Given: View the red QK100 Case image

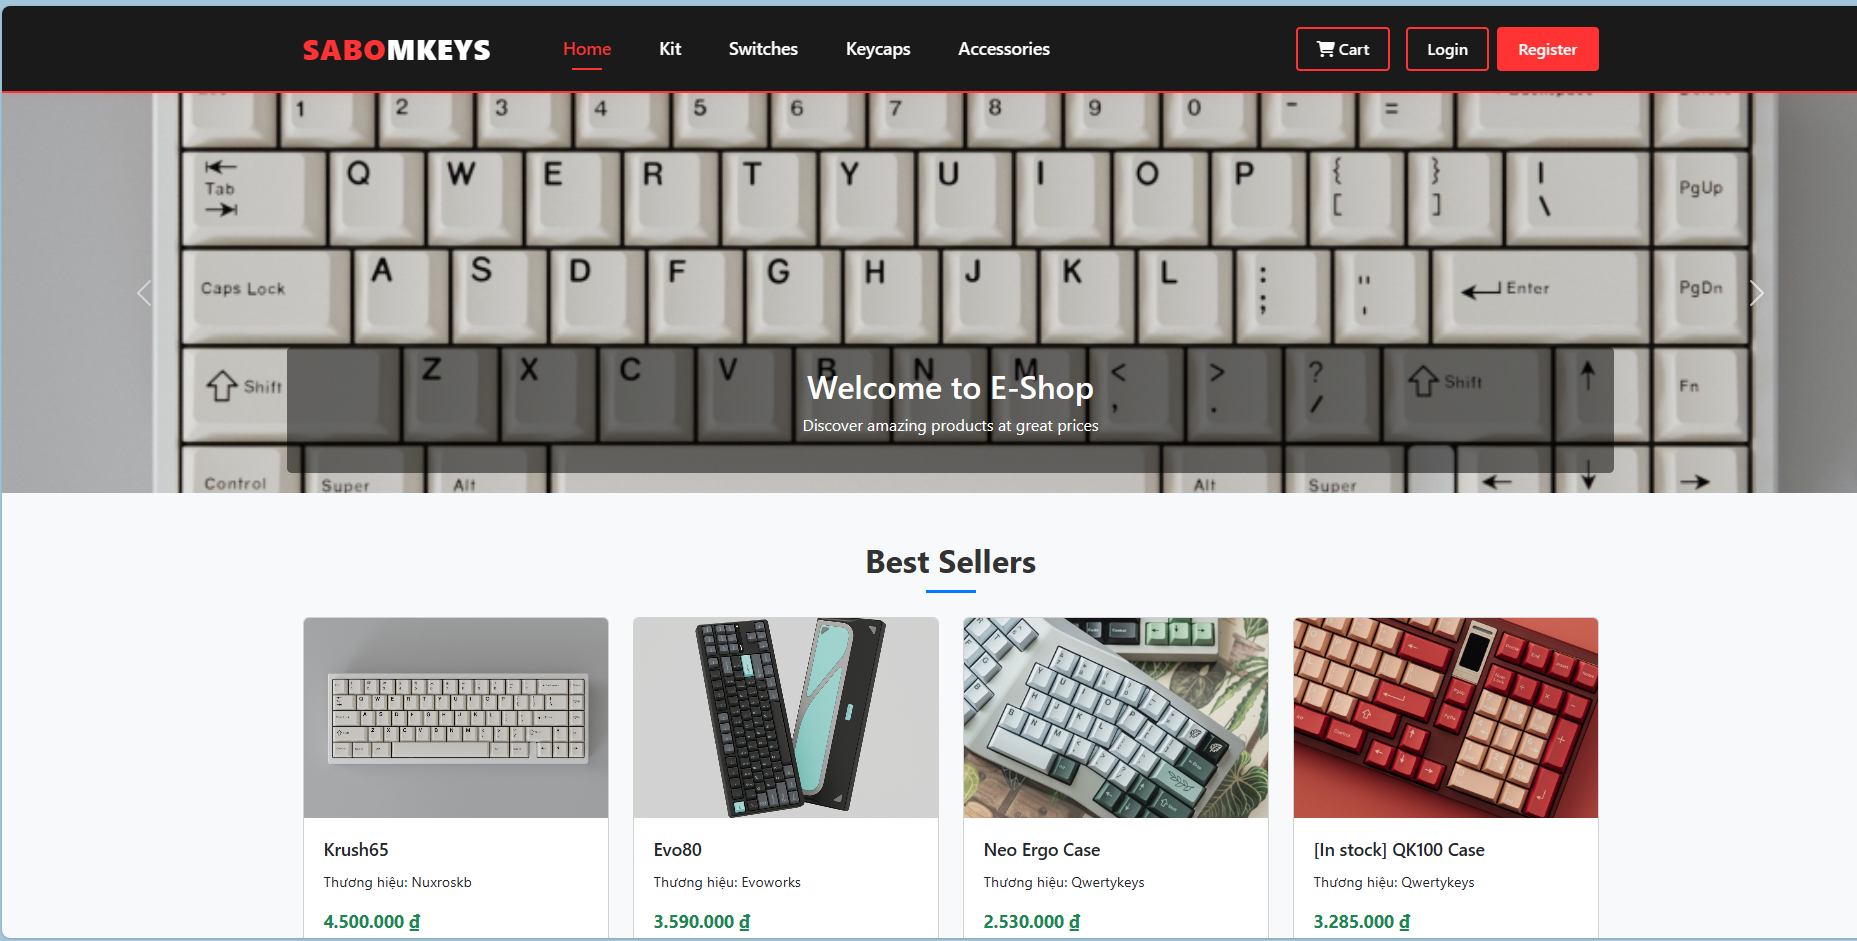Looking at the screenshot, I should coord(1446,718).
